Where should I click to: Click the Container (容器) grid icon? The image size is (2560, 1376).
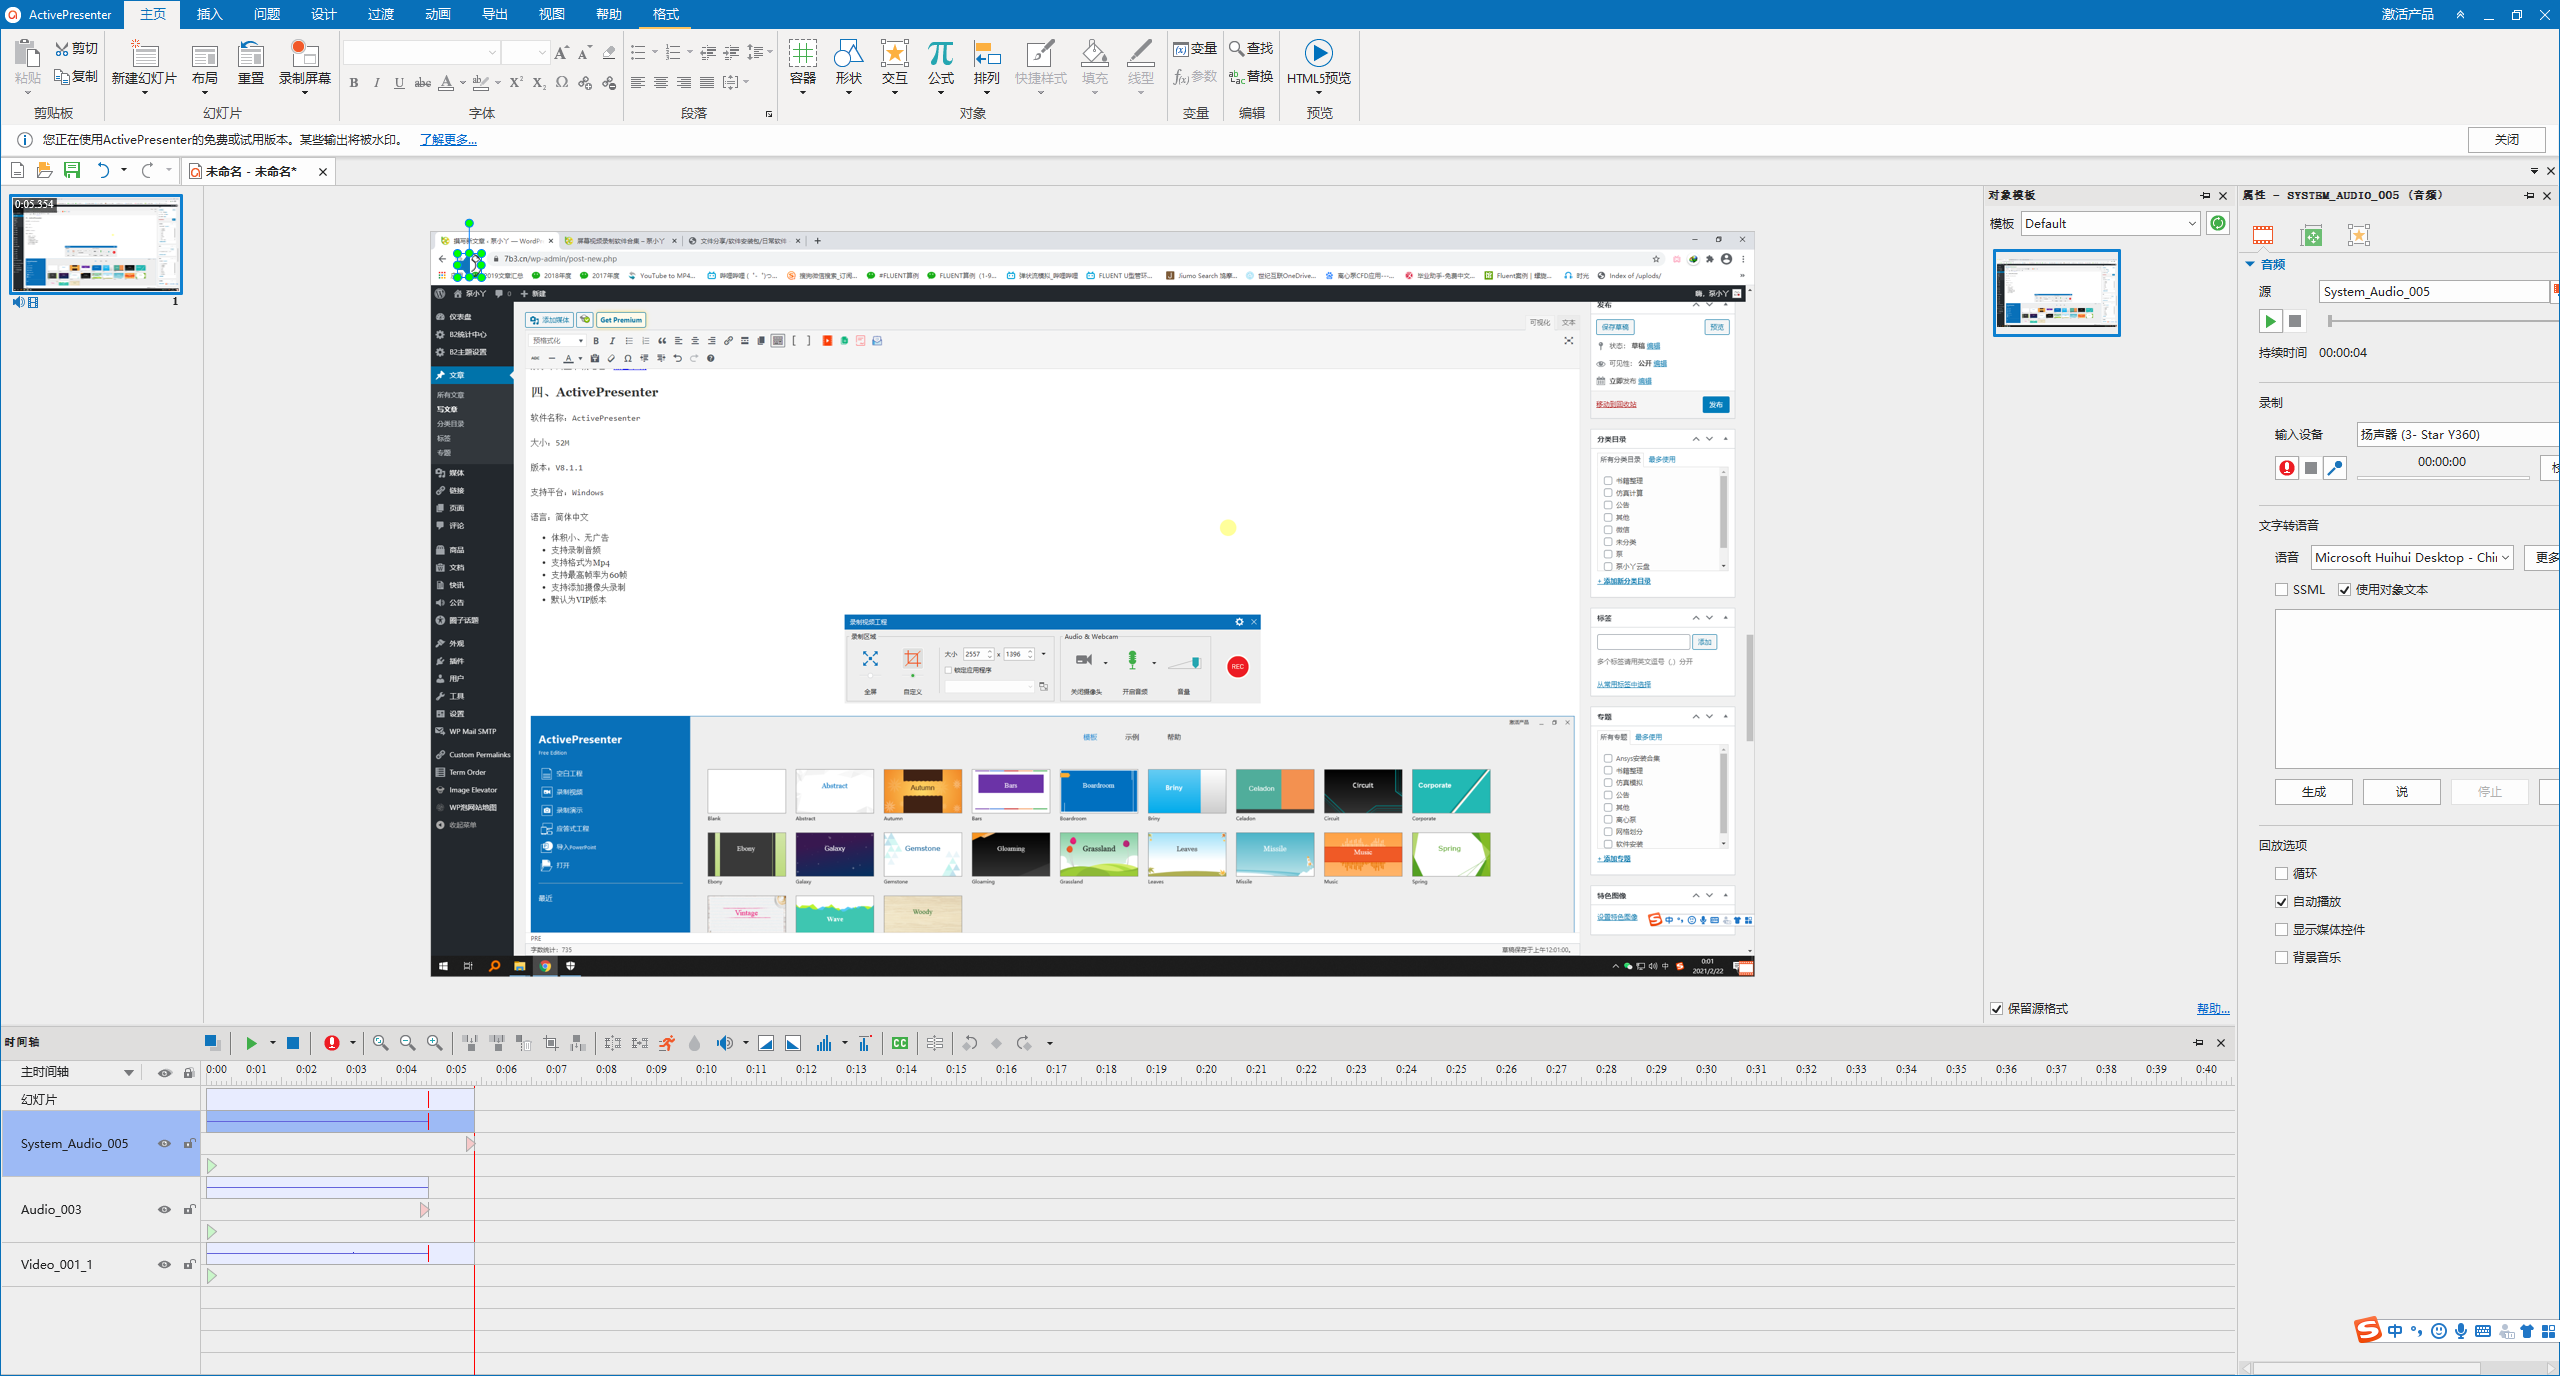click(x=802, y=54)
